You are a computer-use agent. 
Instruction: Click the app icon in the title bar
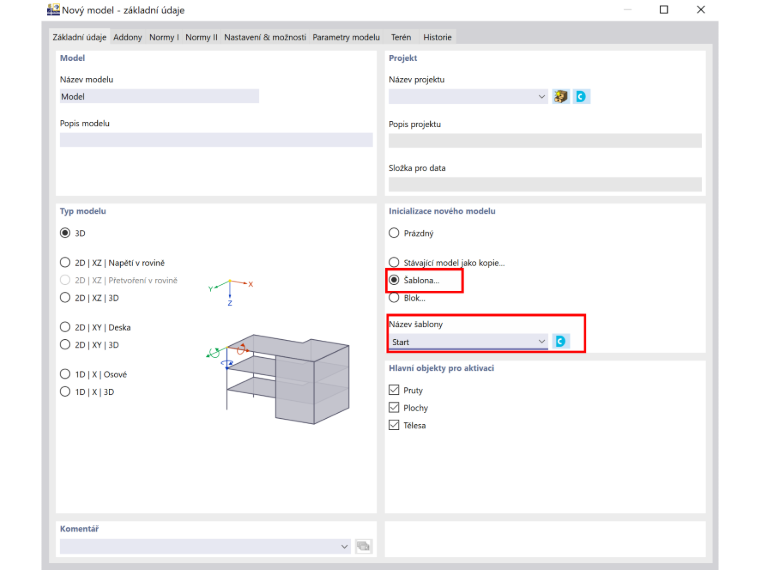click(53, 10)
